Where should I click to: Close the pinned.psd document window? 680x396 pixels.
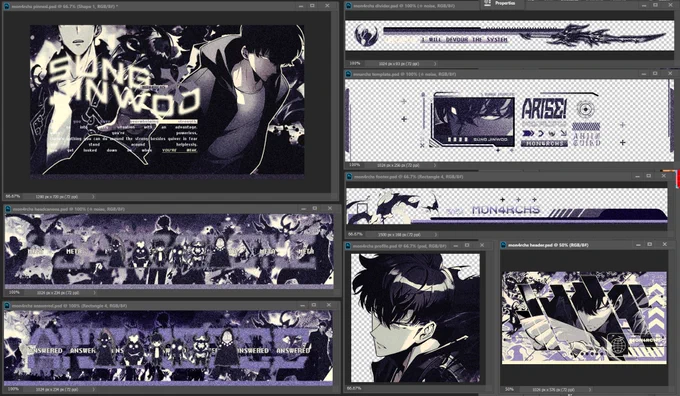327,6
